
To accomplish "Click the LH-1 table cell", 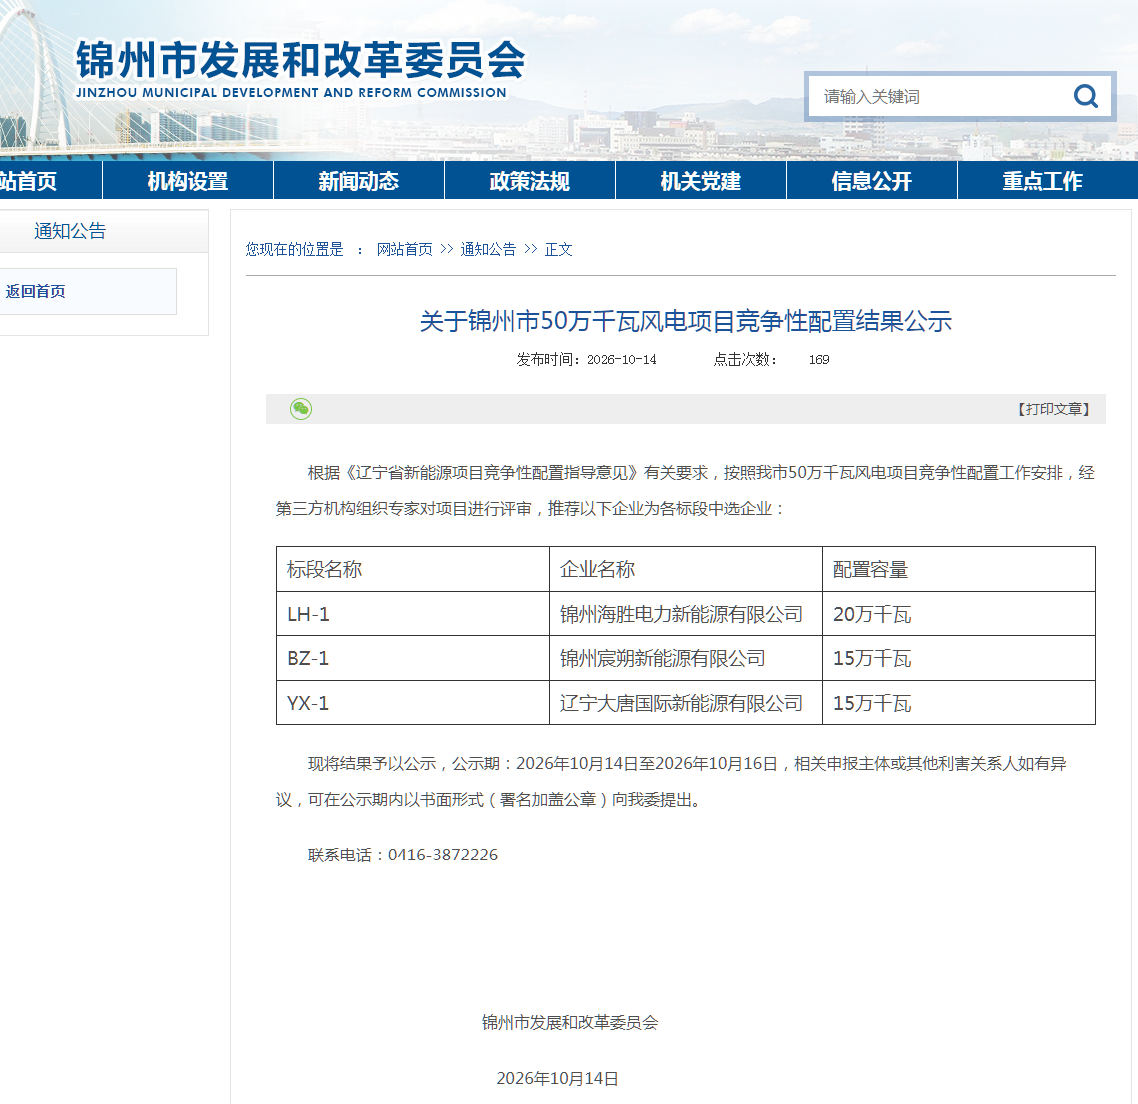I will click(x=413, y=614).
